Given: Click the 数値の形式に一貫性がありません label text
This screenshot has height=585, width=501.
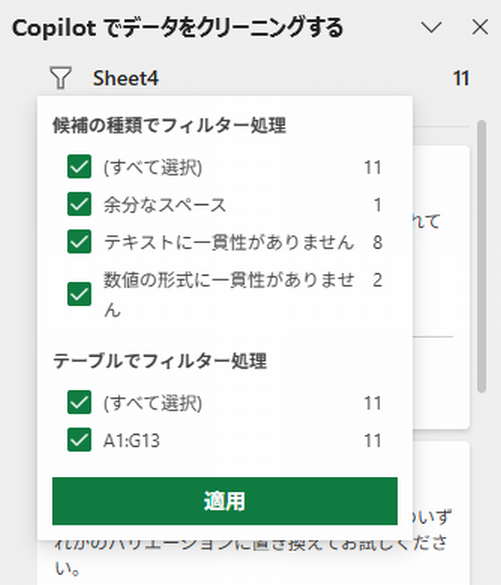Looking at the screenshot, I should coord(229,295).
